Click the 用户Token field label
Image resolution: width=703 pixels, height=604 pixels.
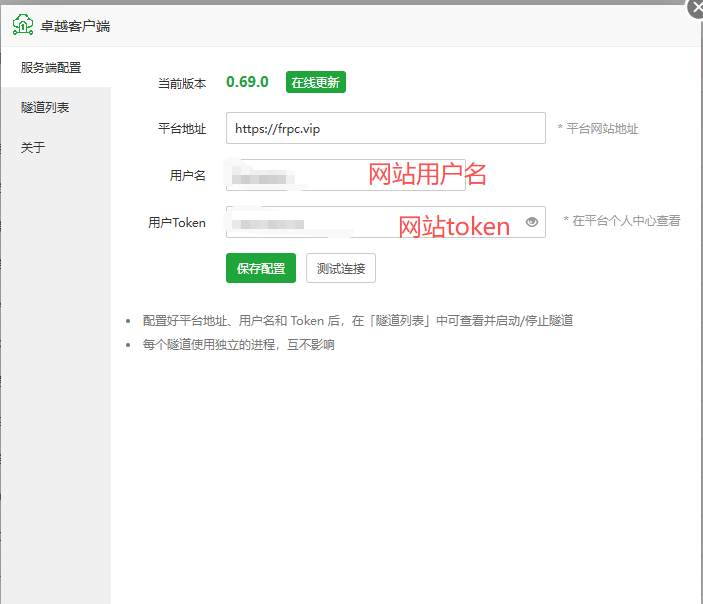[177, 222]
